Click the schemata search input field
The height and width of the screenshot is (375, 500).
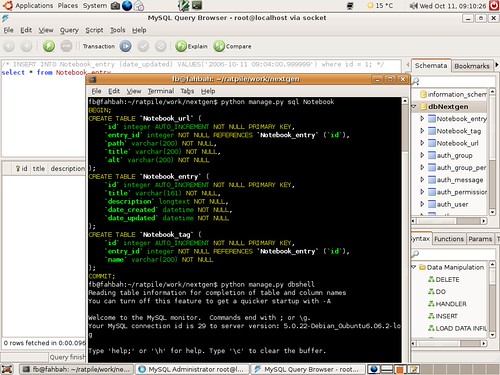point(458,81)
